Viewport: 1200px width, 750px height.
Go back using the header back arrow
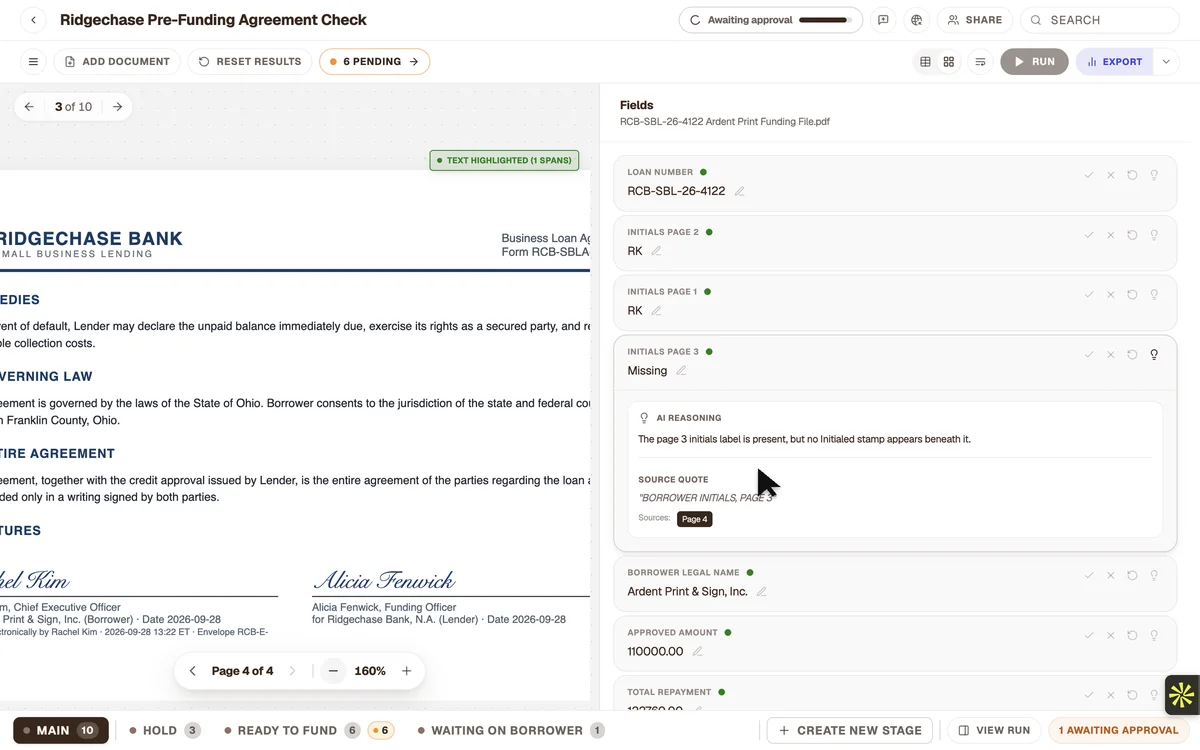(x=33, y=20)
